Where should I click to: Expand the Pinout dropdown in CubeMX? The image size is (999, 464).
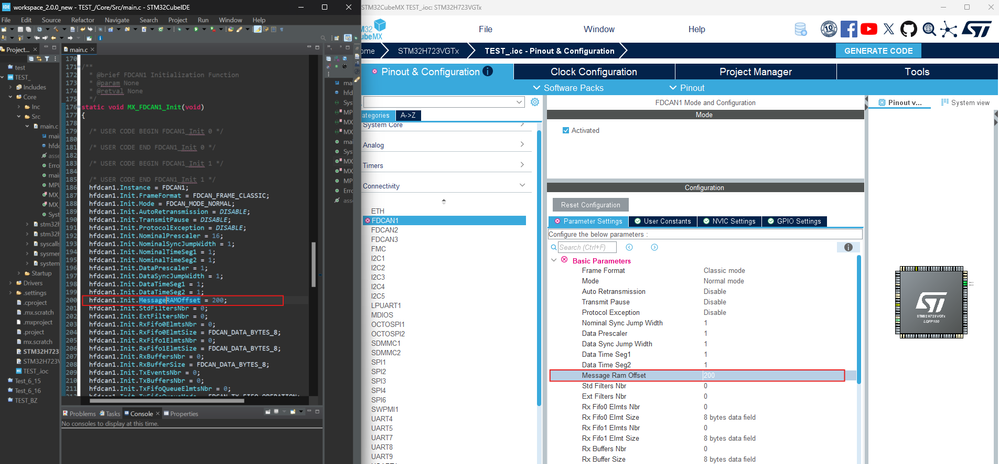[687, 87]
